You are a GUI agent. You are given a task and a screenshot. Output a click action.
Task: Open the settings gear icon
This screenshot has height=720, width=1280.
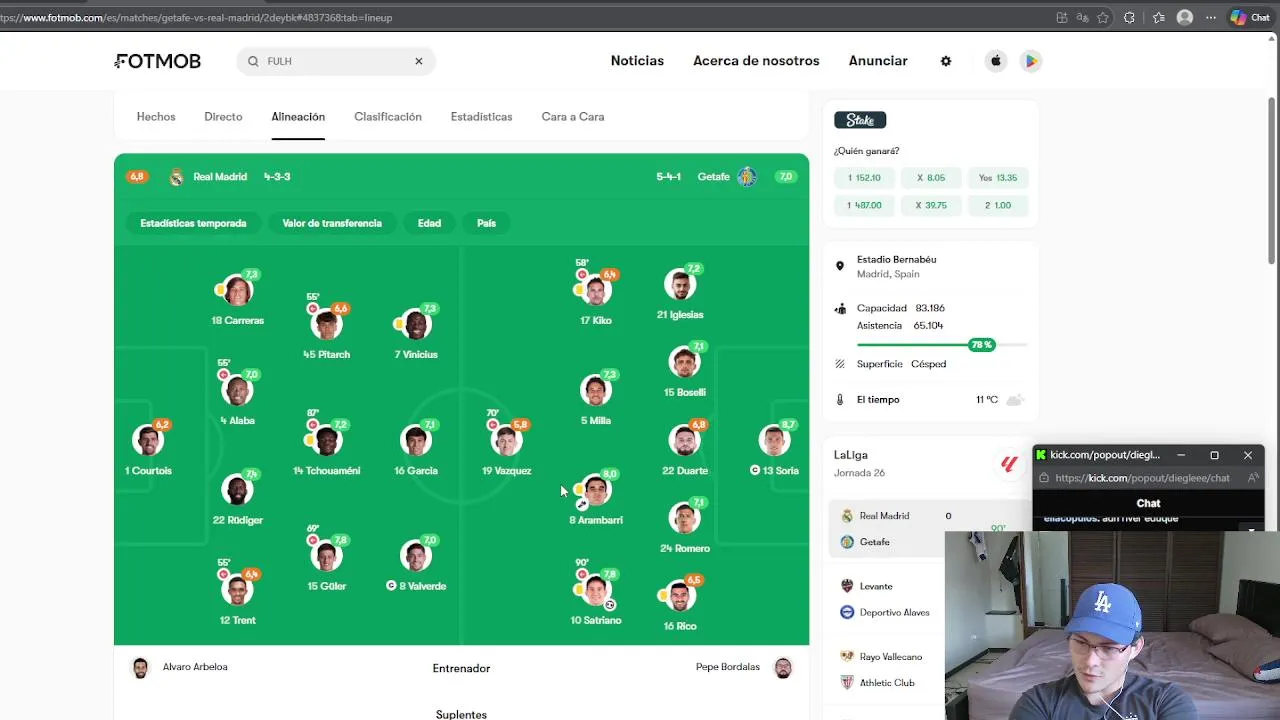click(946, 61)
